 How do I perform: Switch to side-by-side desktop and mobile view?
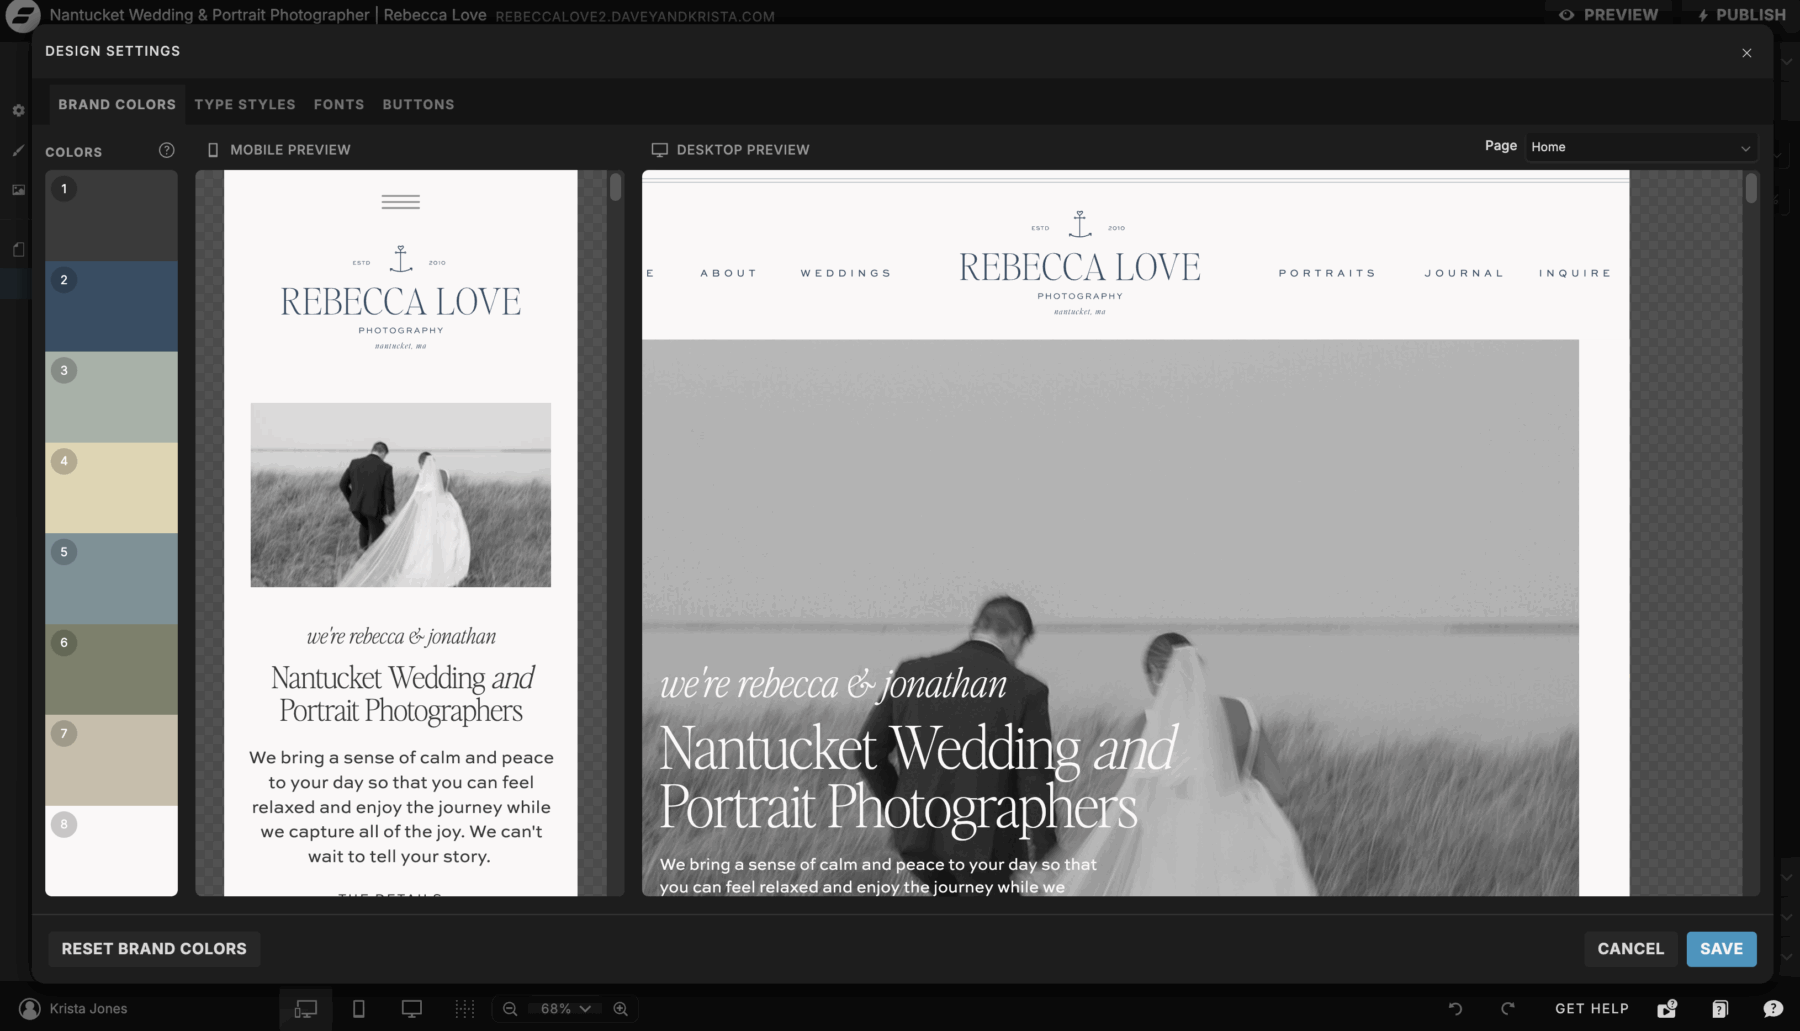tap(306, 1009)
